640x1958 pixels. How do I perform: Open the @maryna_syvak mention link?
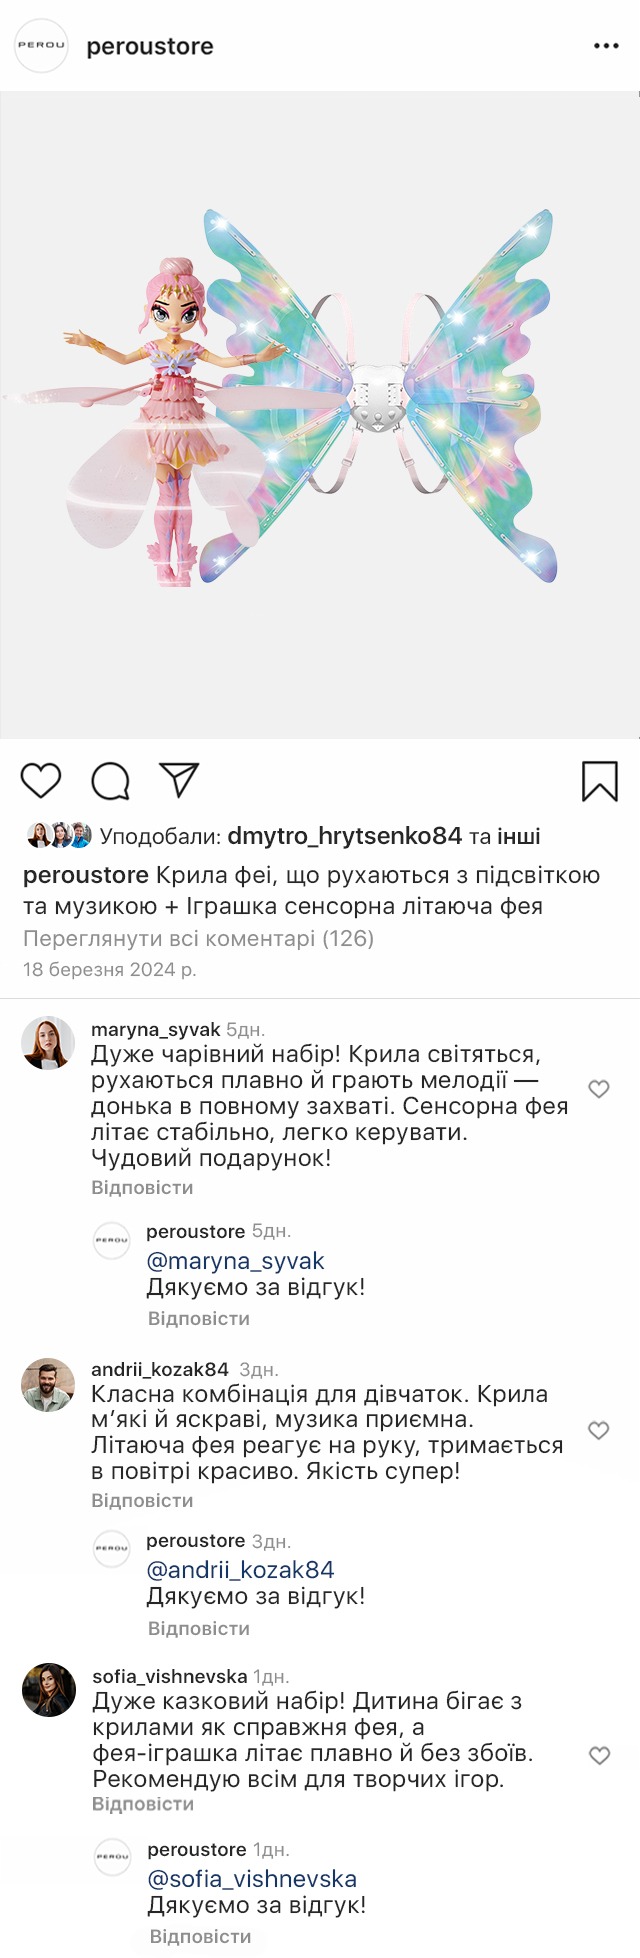tap(235, 1261)
